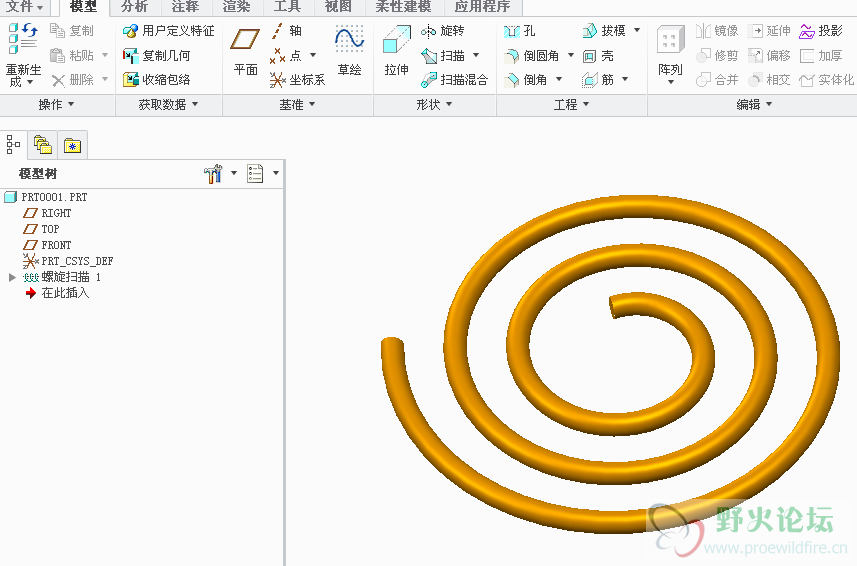Switch to the 注释 ribbon tab
857x566 pixels.
pyautogui.click(x=185, y=7)
